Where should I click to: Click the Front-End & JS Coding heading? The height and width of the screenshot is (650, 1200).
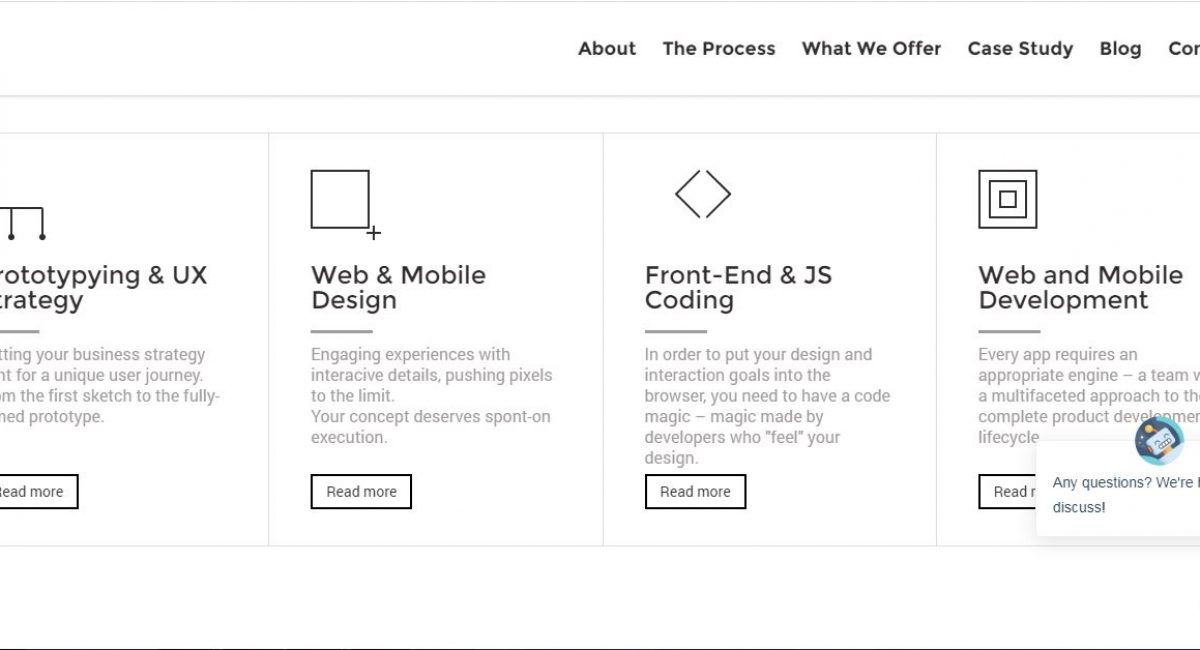[738, 288]
